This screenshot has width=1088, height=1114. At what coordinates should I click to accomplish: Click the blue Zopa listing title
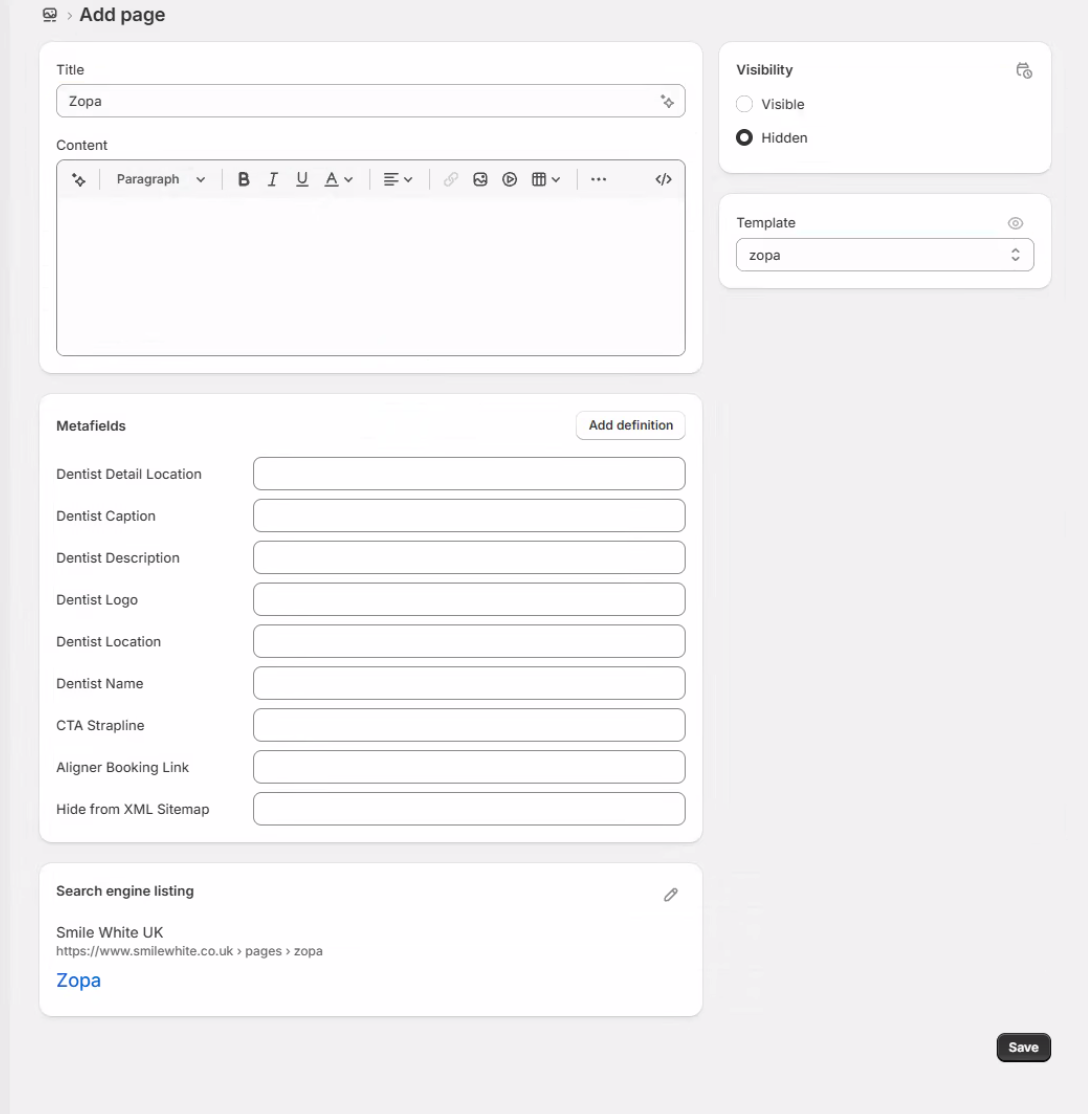click(x=78, y=980)
